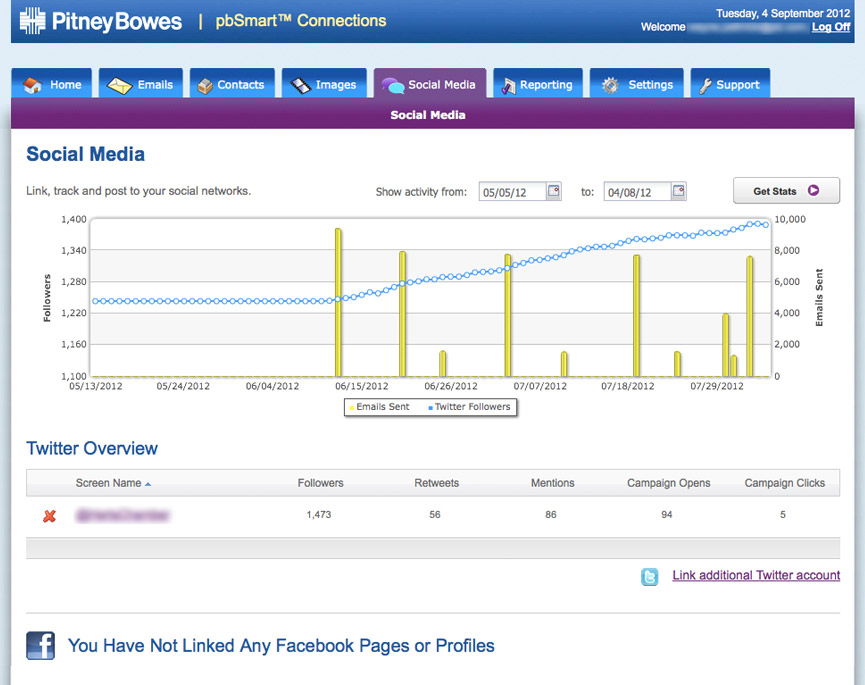Viewport: 865px width, 685px height.
Task: Click the Retweets column header
Action: (436, 483)
